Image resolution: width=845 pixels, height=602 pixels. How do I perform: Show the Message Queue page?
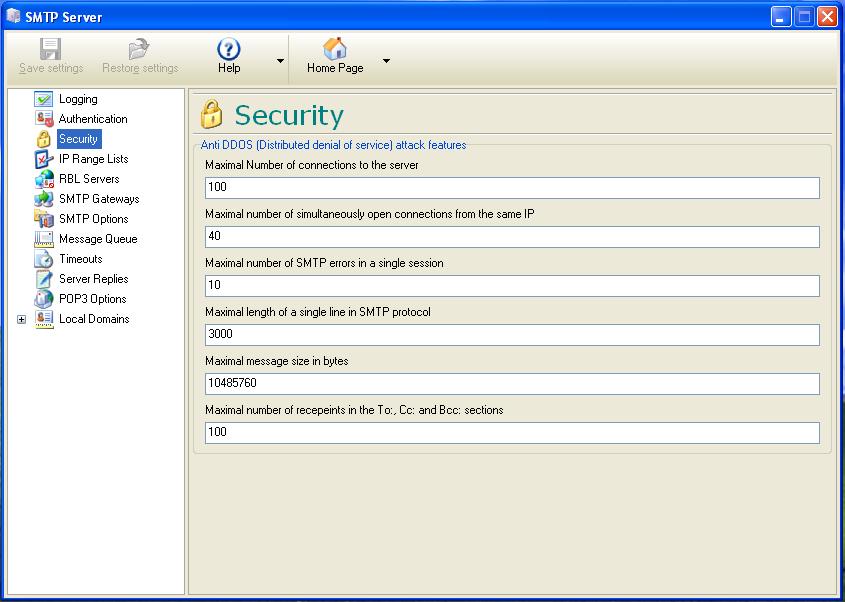point(98,239)
